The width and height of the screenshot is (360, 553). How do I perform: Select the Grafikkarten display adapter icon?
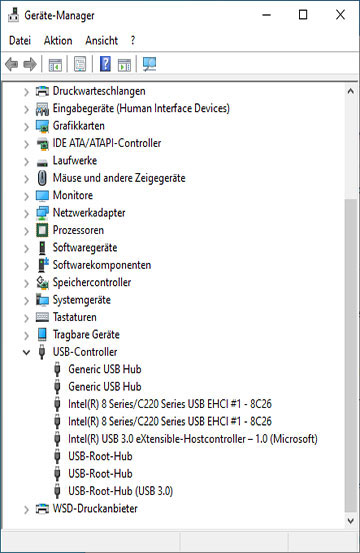(x=42, y=126)
